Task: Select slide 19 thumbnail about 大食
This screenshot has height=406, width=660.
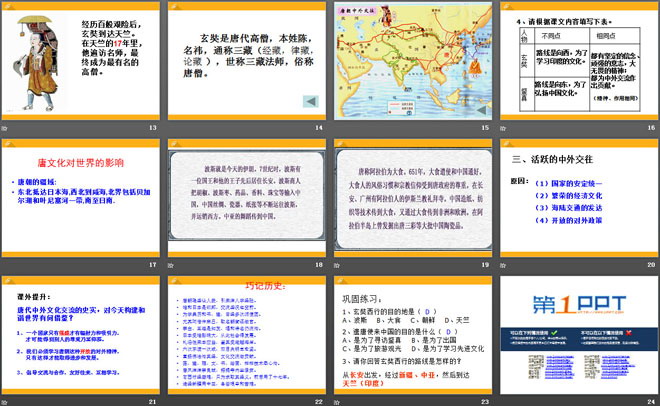Action: (413, 198)
